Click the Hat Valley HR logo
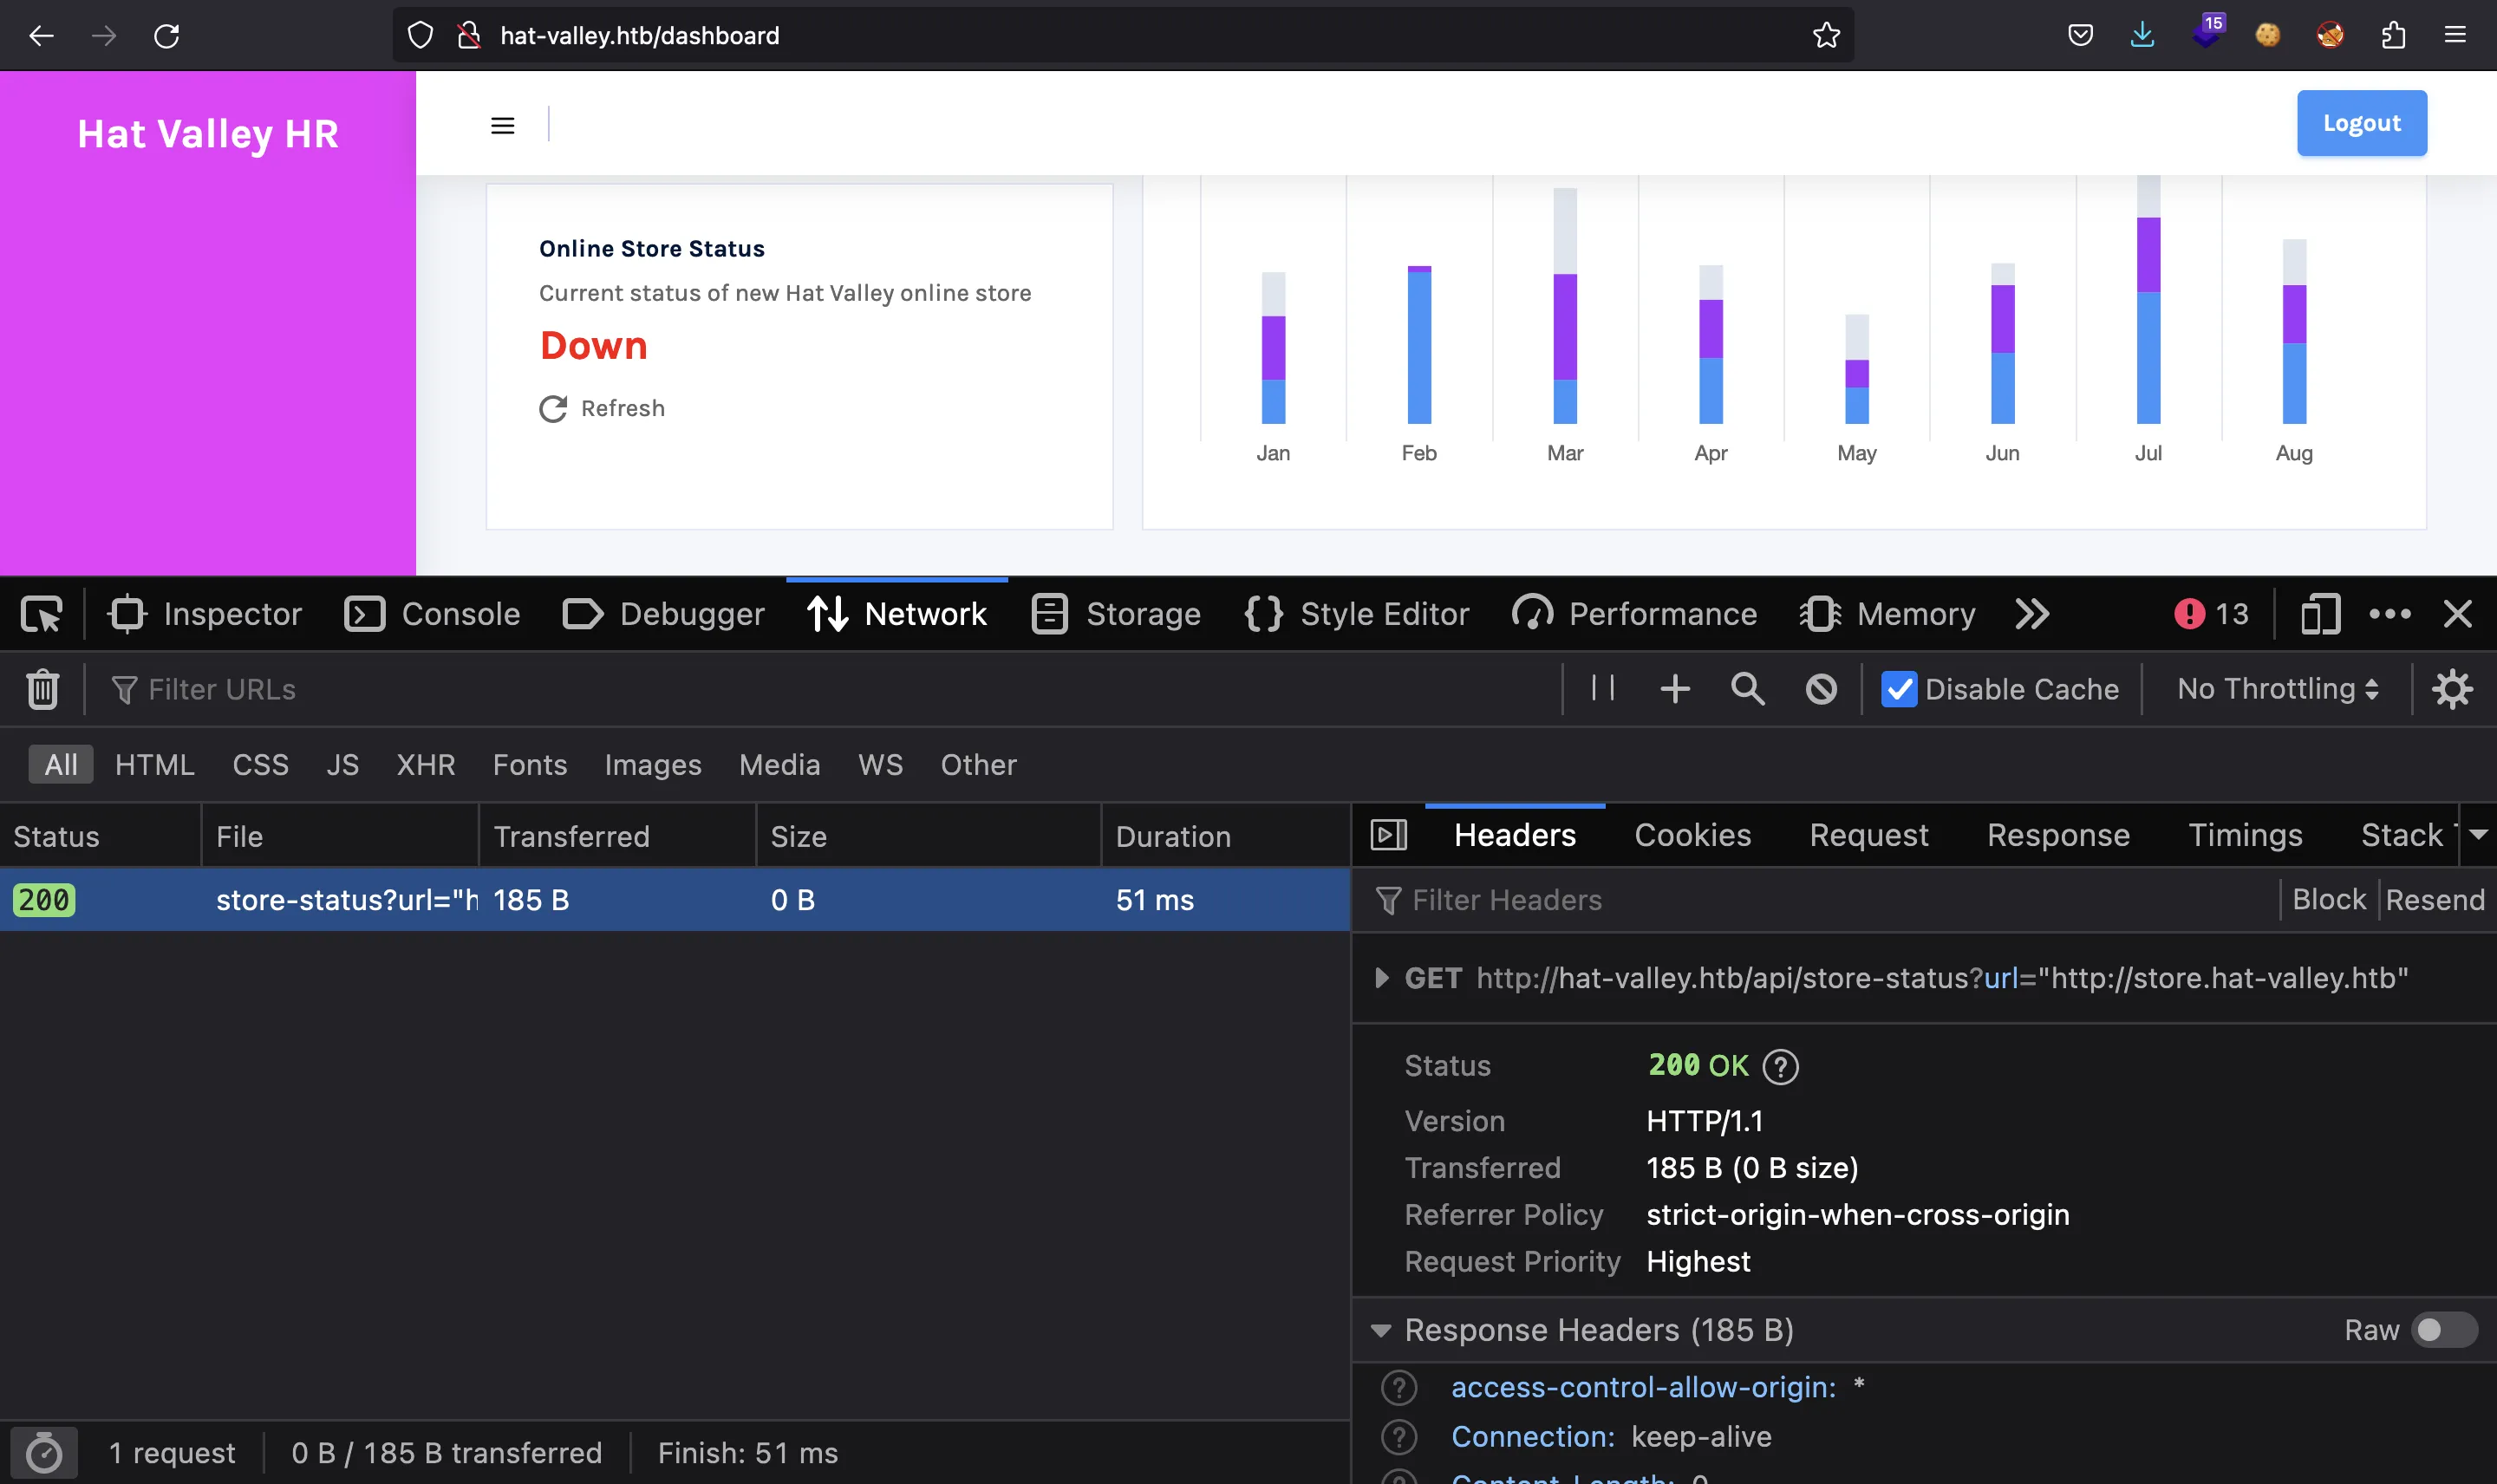The image size is (2497, 1484). click(x=208, y=133)
